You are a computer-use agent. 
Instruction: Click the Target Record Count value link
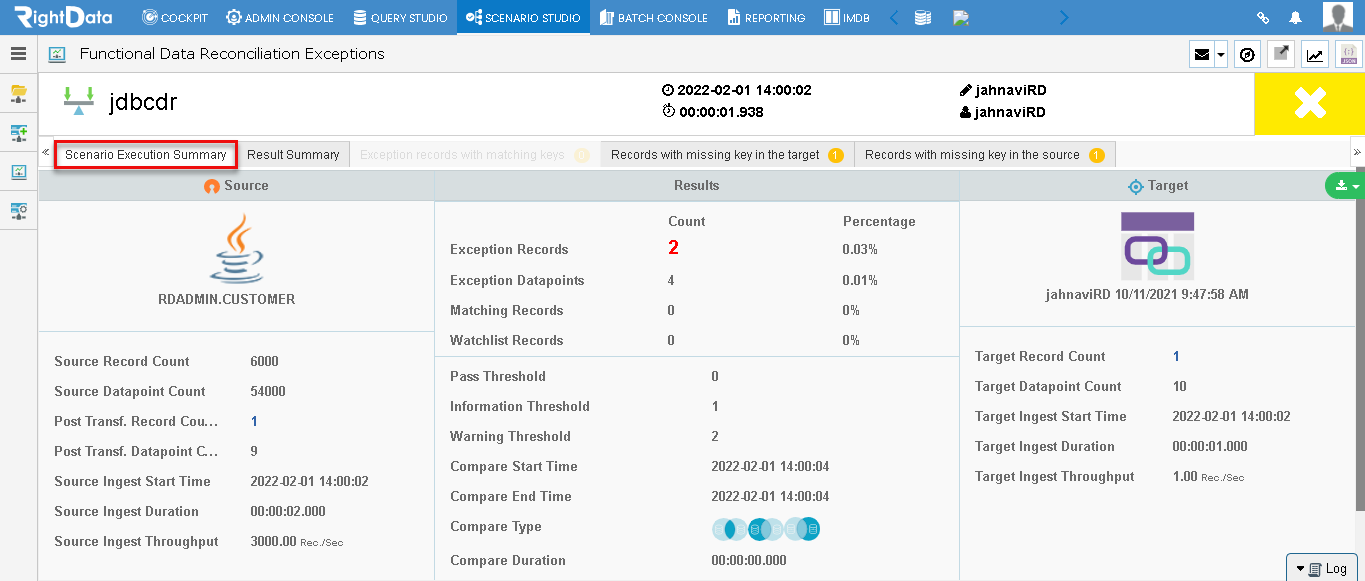tap(1176, 356)
